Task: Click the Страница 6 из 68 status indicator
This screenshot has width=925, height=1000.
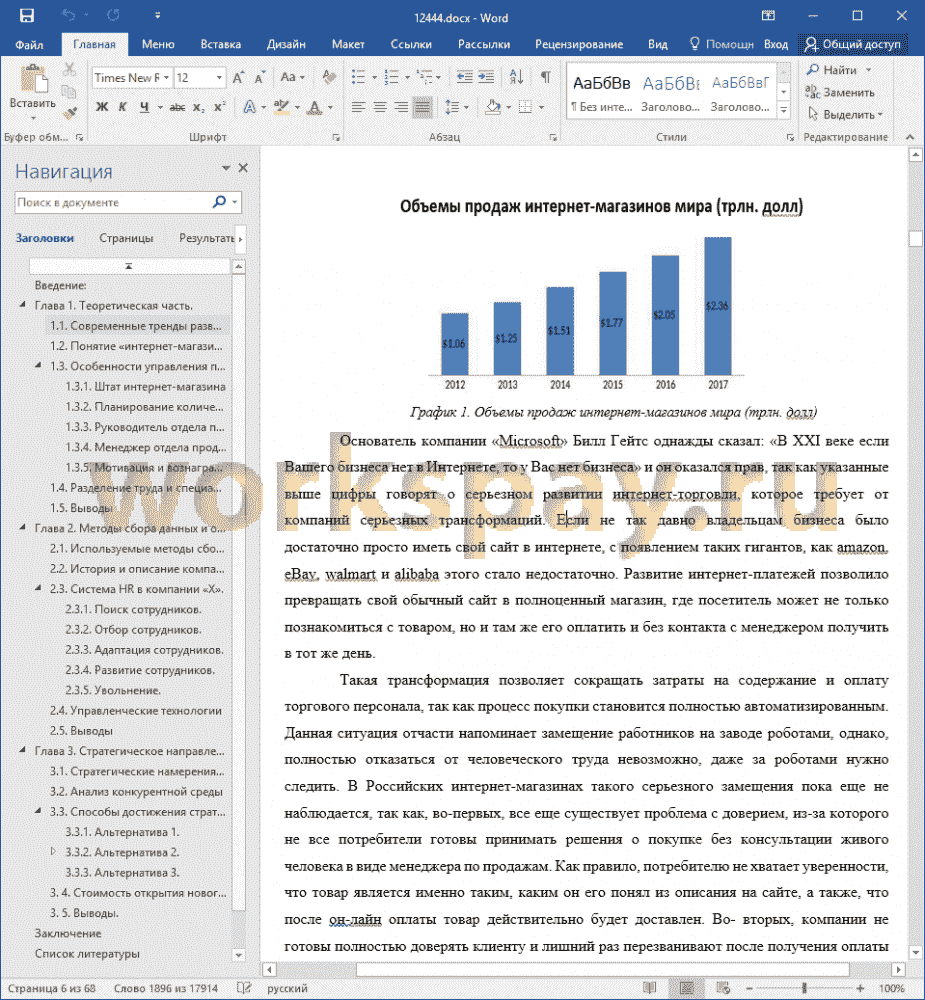Action: click(52, 988)
